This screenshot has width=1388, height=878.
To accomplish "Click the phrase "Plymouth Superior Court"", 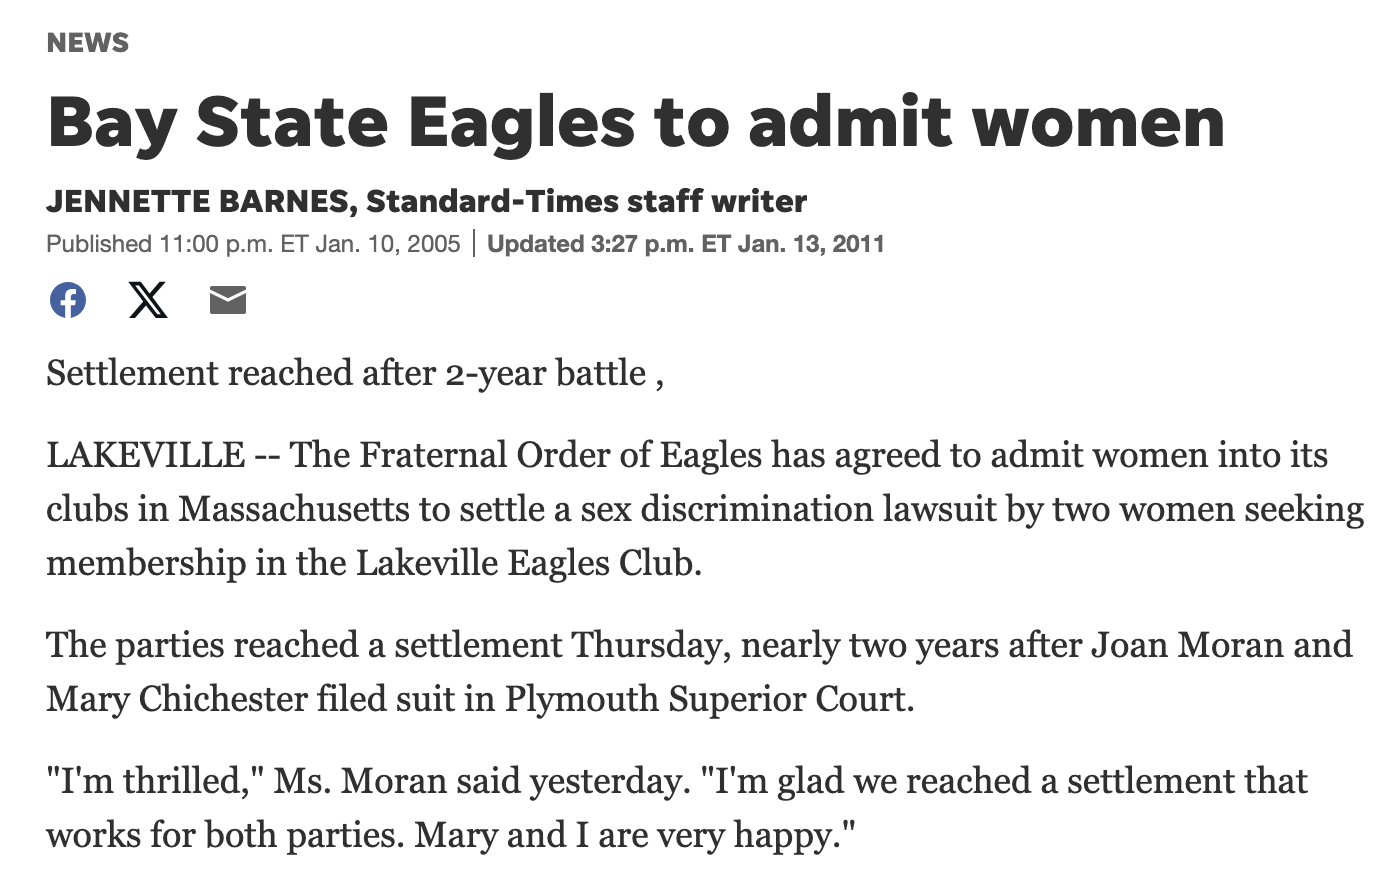I will [x=706, y=699].
